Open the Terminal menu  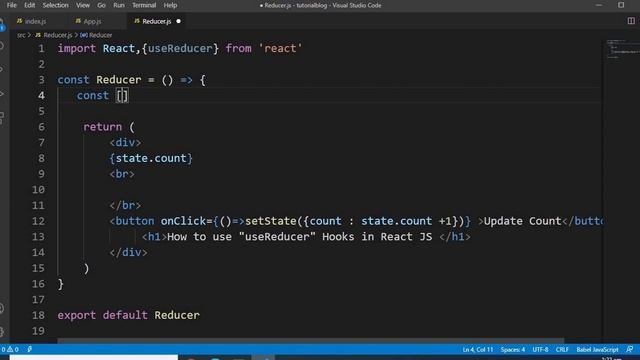[144, 5]
